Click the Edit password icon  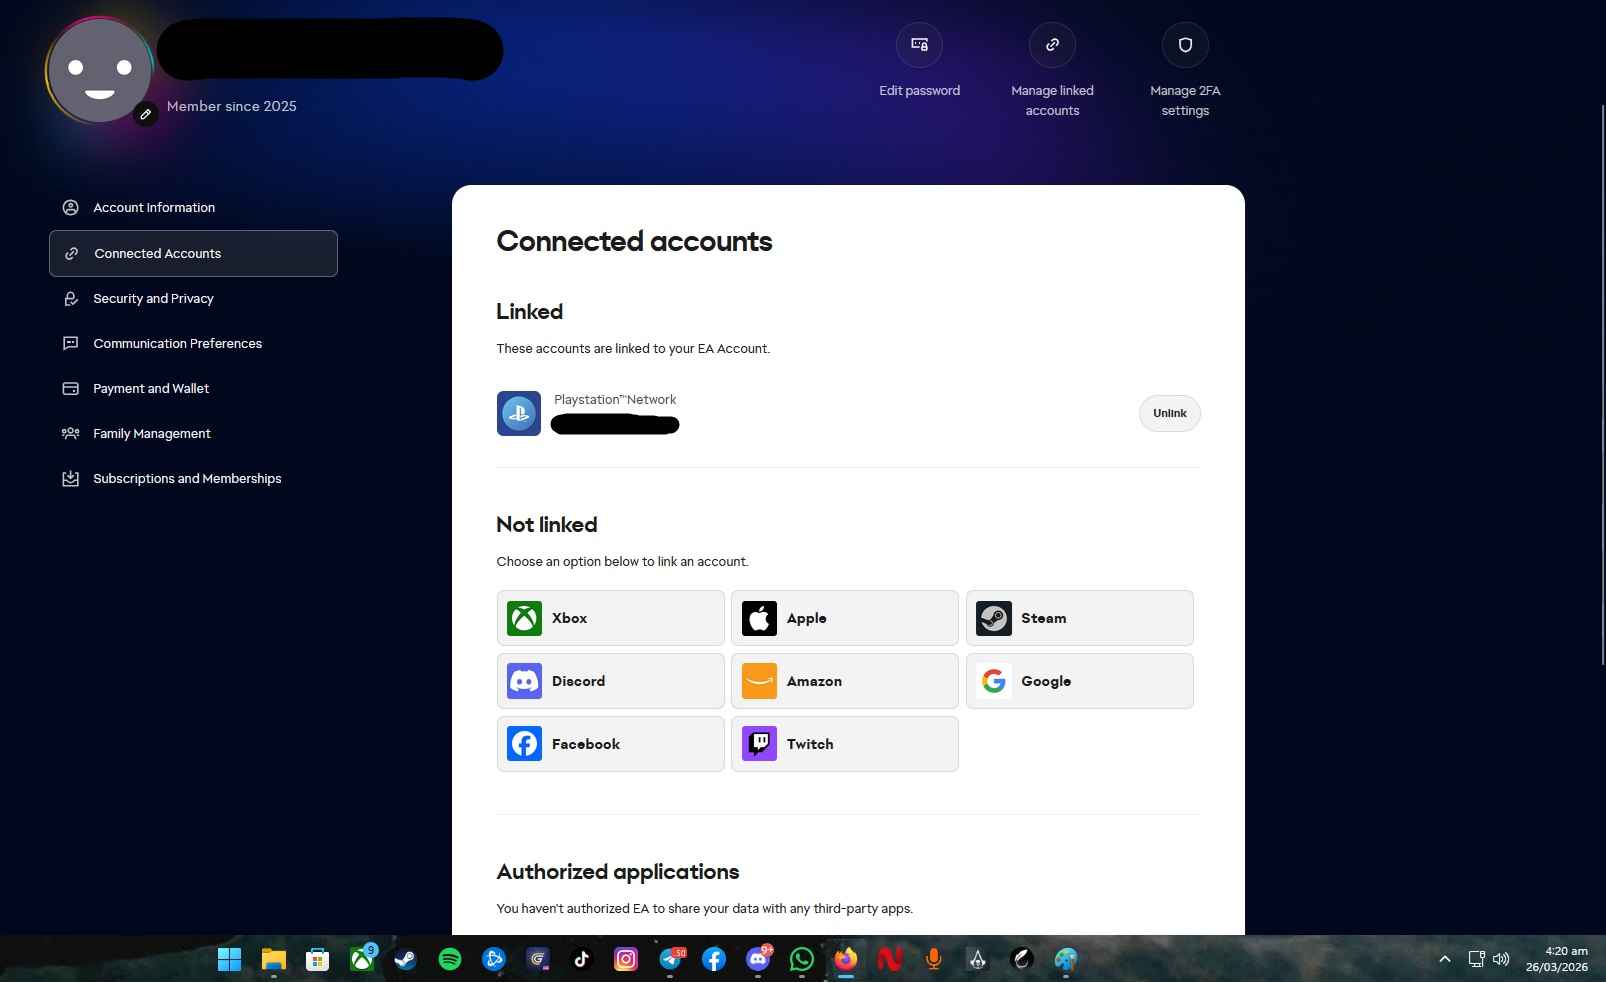point(919,45)
